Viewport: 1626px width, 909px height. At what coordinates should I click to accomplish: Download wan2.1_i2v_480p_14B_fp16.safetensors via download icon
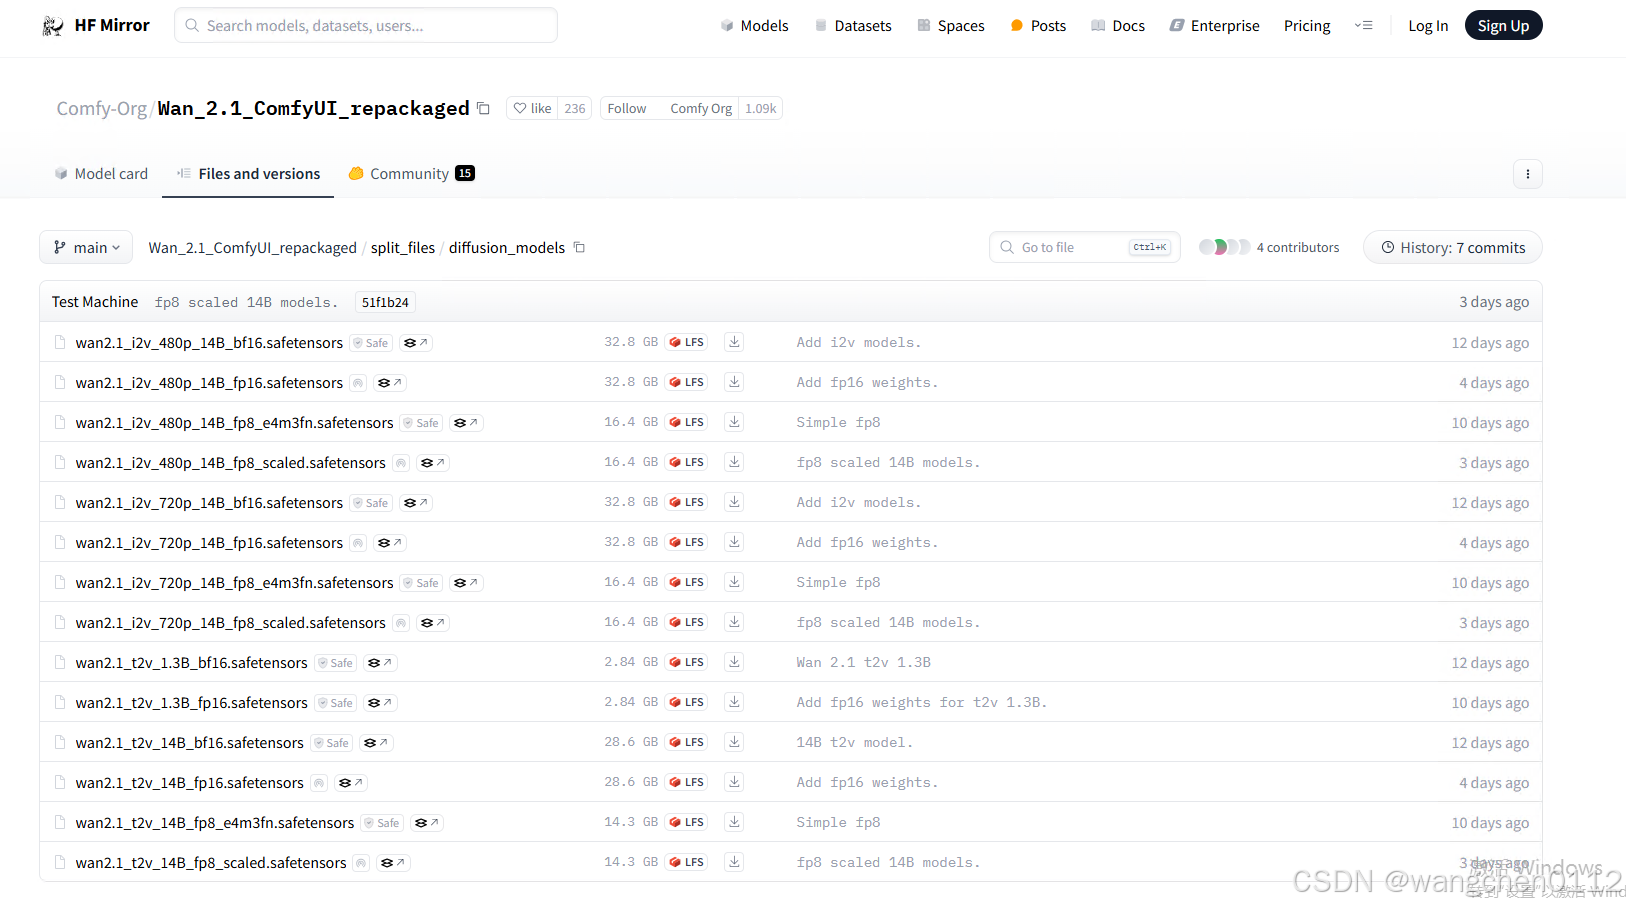734,382
